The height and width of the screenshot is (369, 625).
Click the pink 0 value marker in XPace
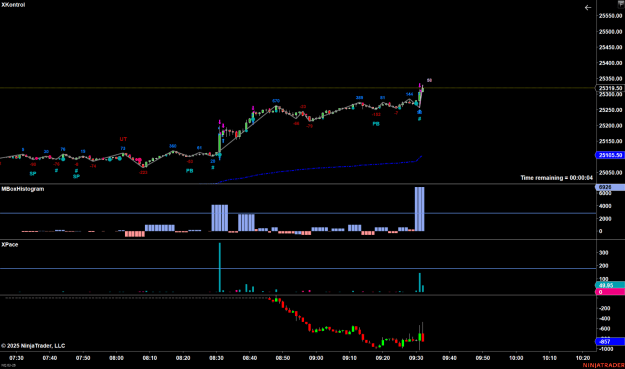click(x=610, y=292)
